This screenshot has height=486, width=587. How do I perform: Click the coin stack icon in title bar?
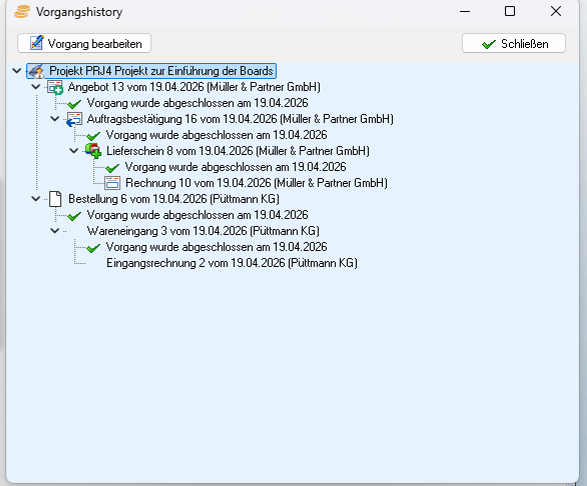tap(22, 12)
